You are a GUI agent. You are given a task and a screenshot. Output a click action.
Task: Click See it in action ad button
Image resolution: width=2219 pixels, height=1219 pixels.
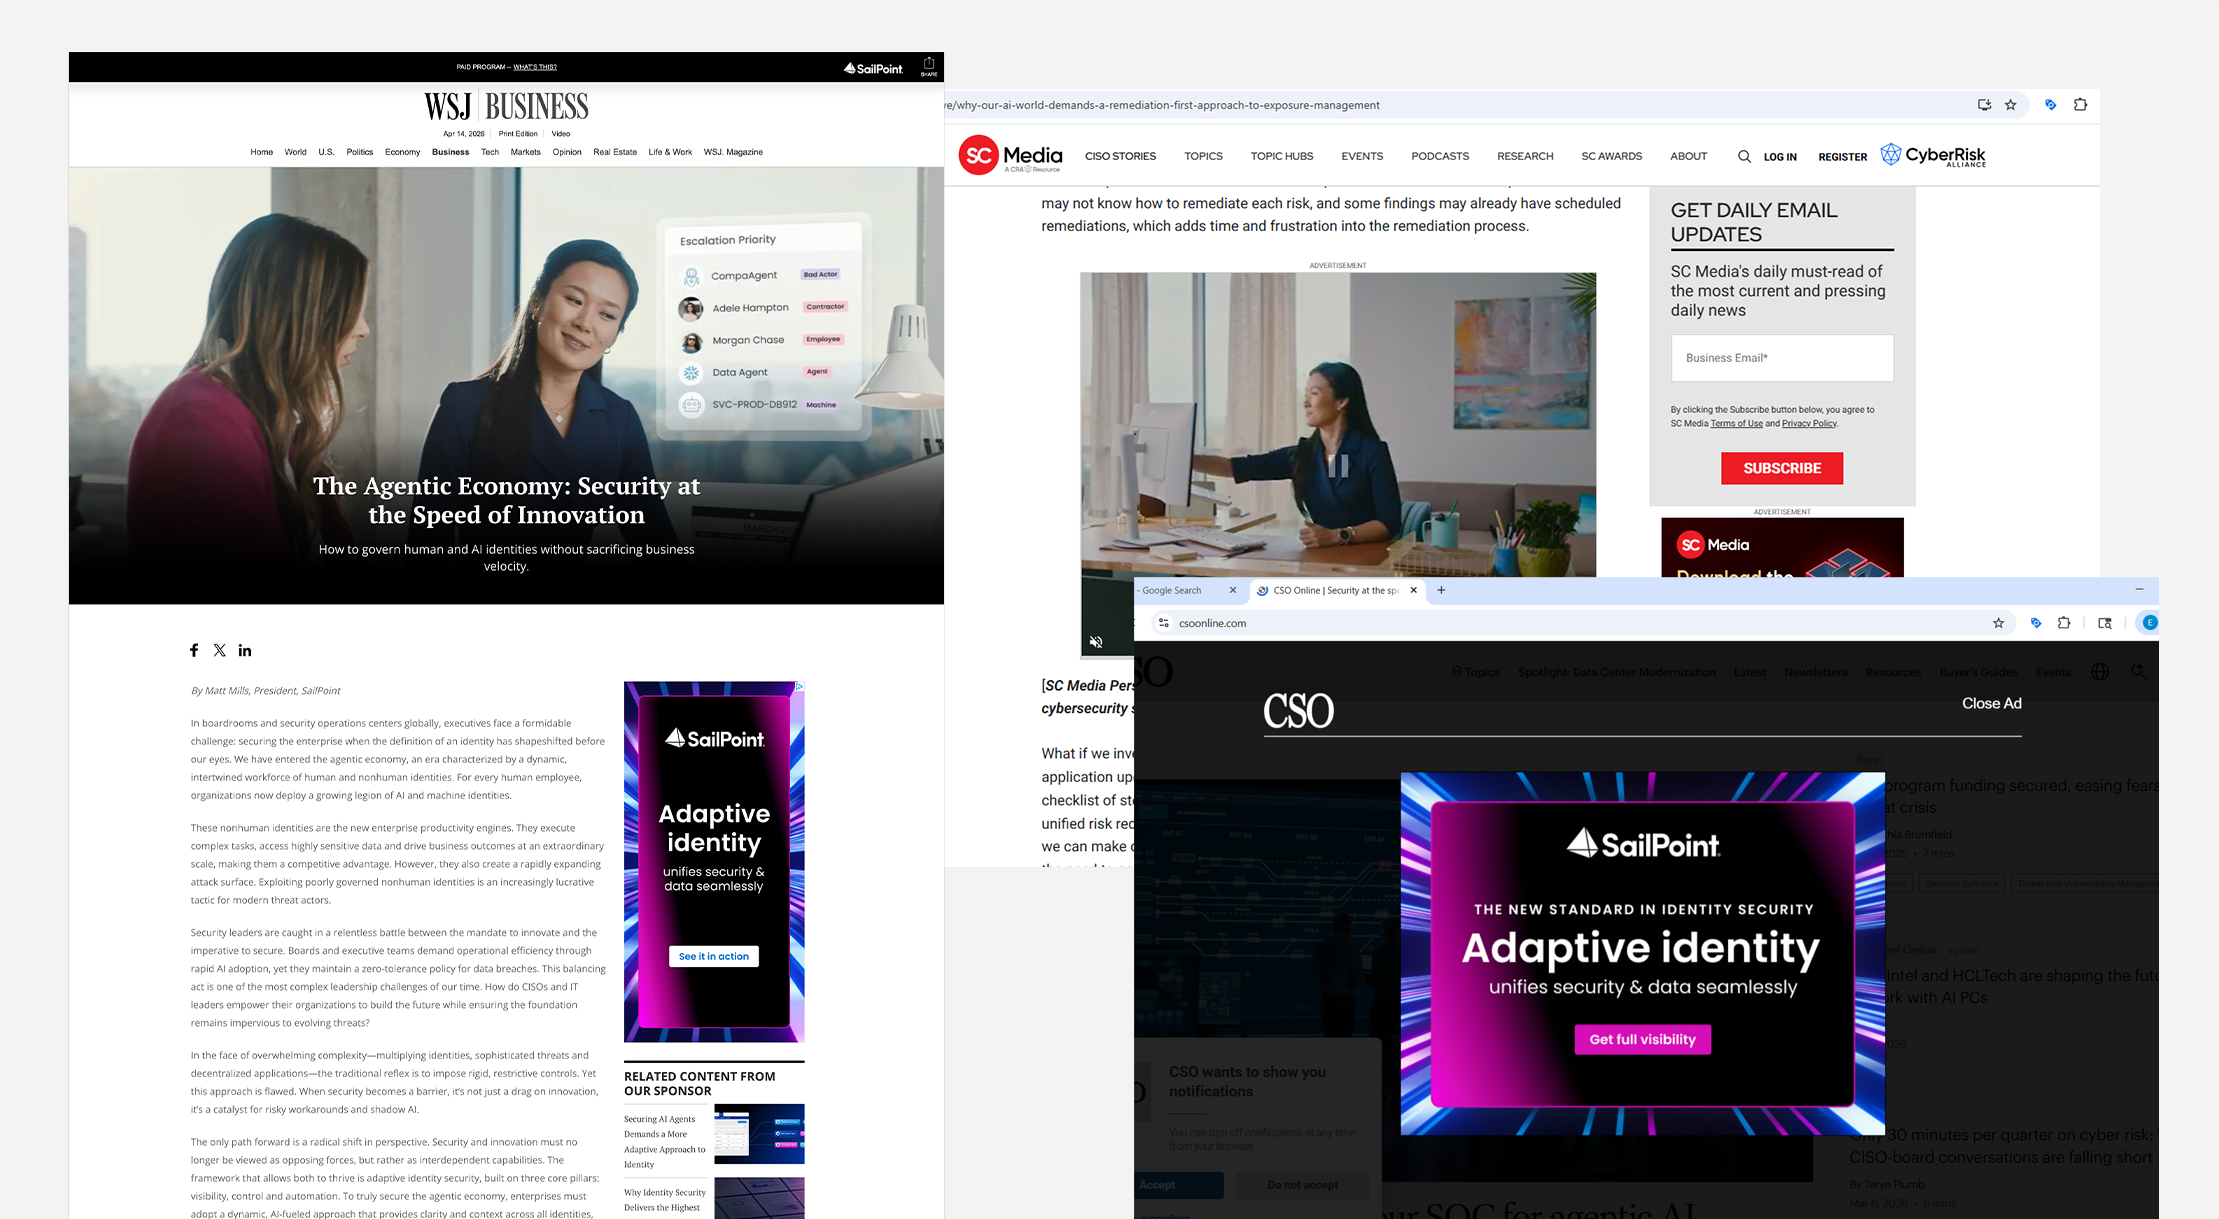click(714, 956)
